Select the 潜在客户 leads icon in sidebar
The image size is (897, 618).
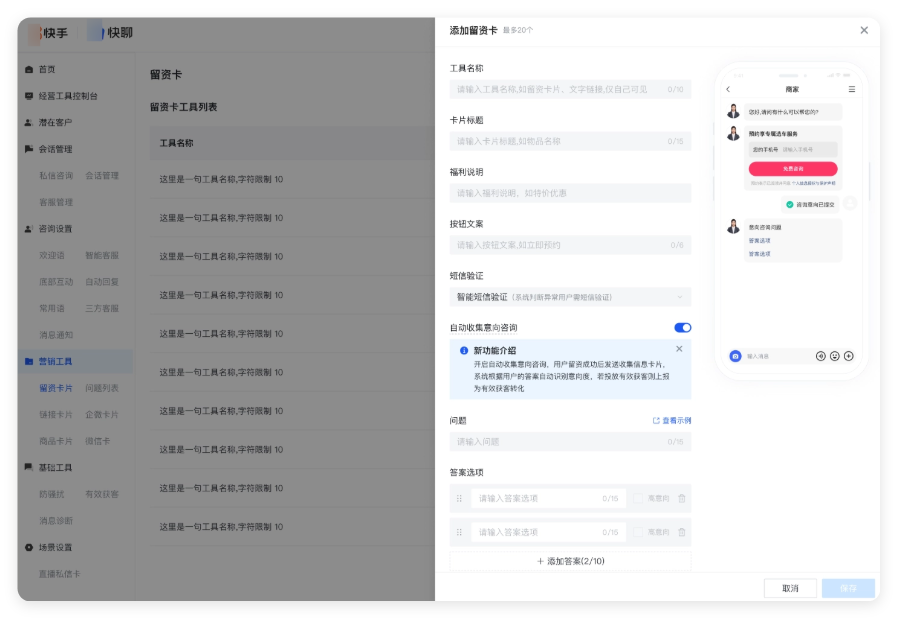pyautogui.click(x=30, y=123)
